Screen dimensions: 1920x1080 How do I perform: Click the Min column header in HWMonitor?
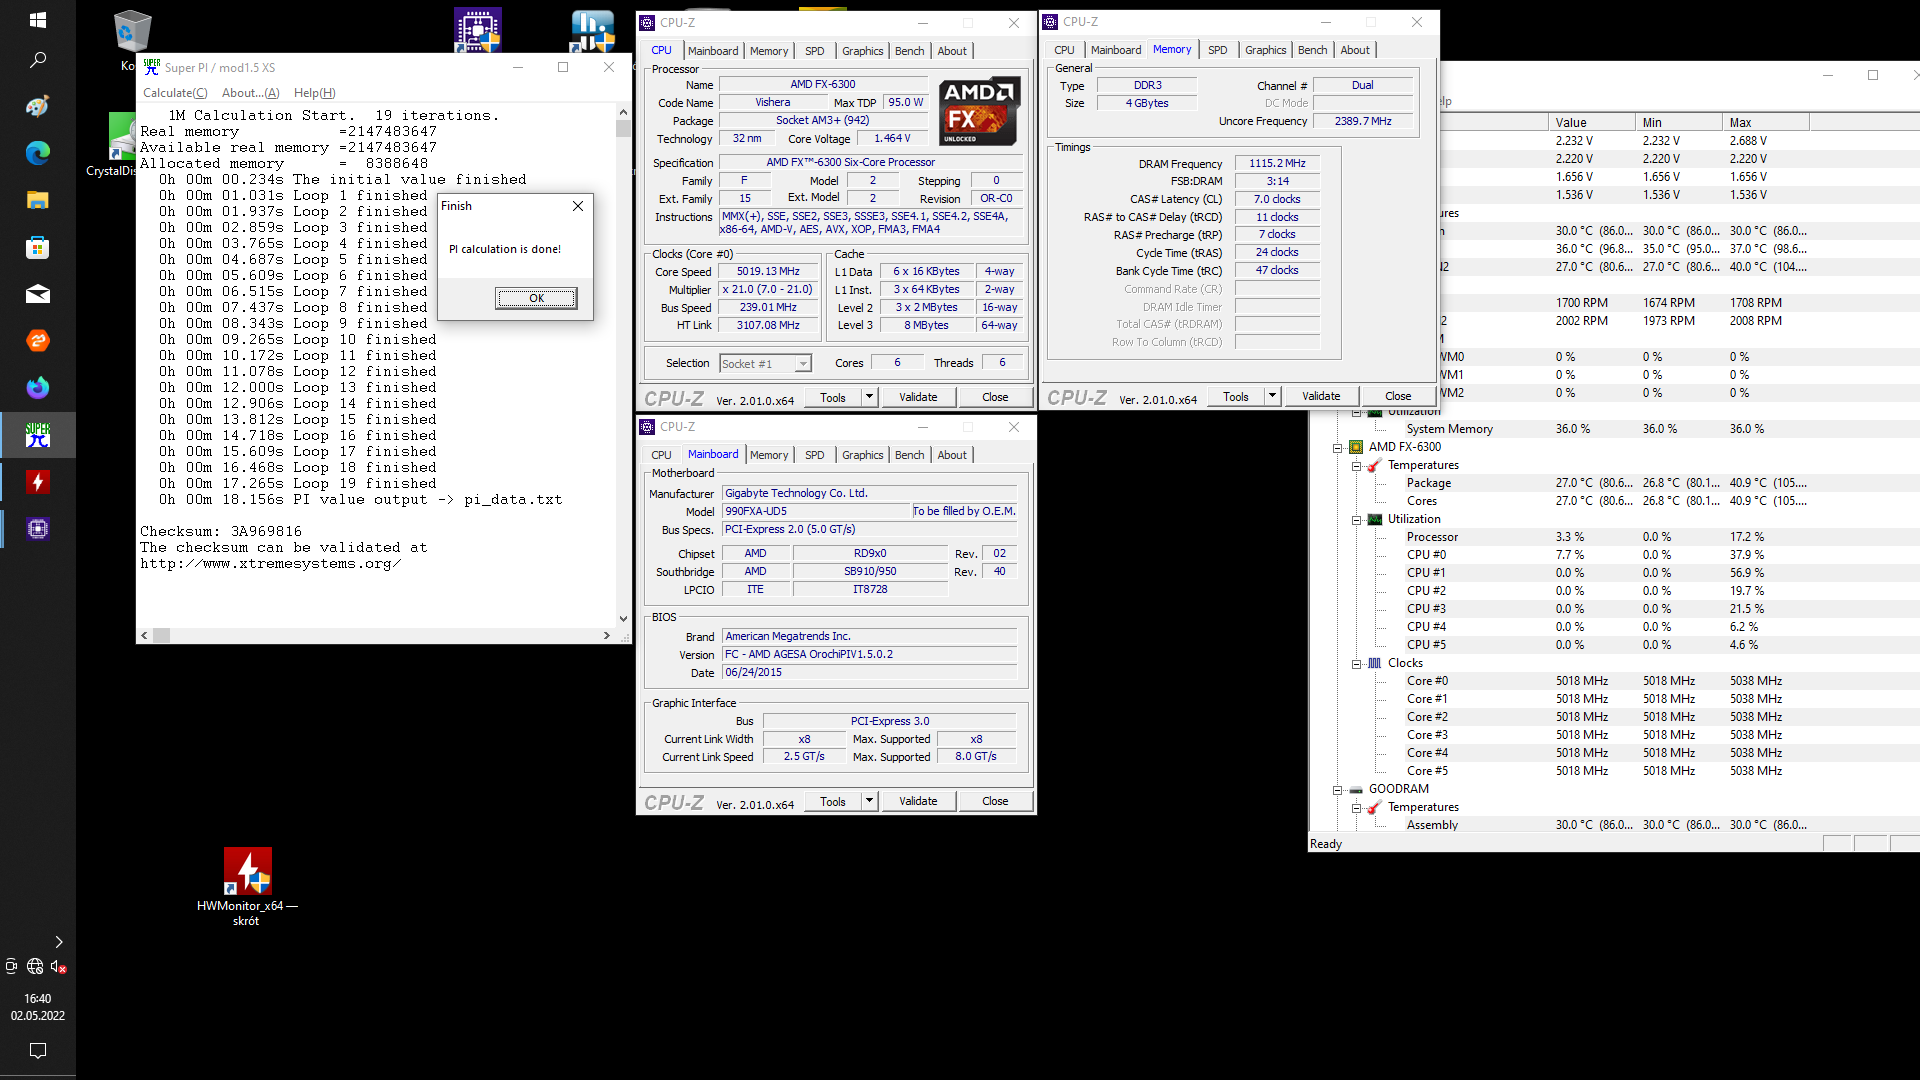(x=1679, y=122)
